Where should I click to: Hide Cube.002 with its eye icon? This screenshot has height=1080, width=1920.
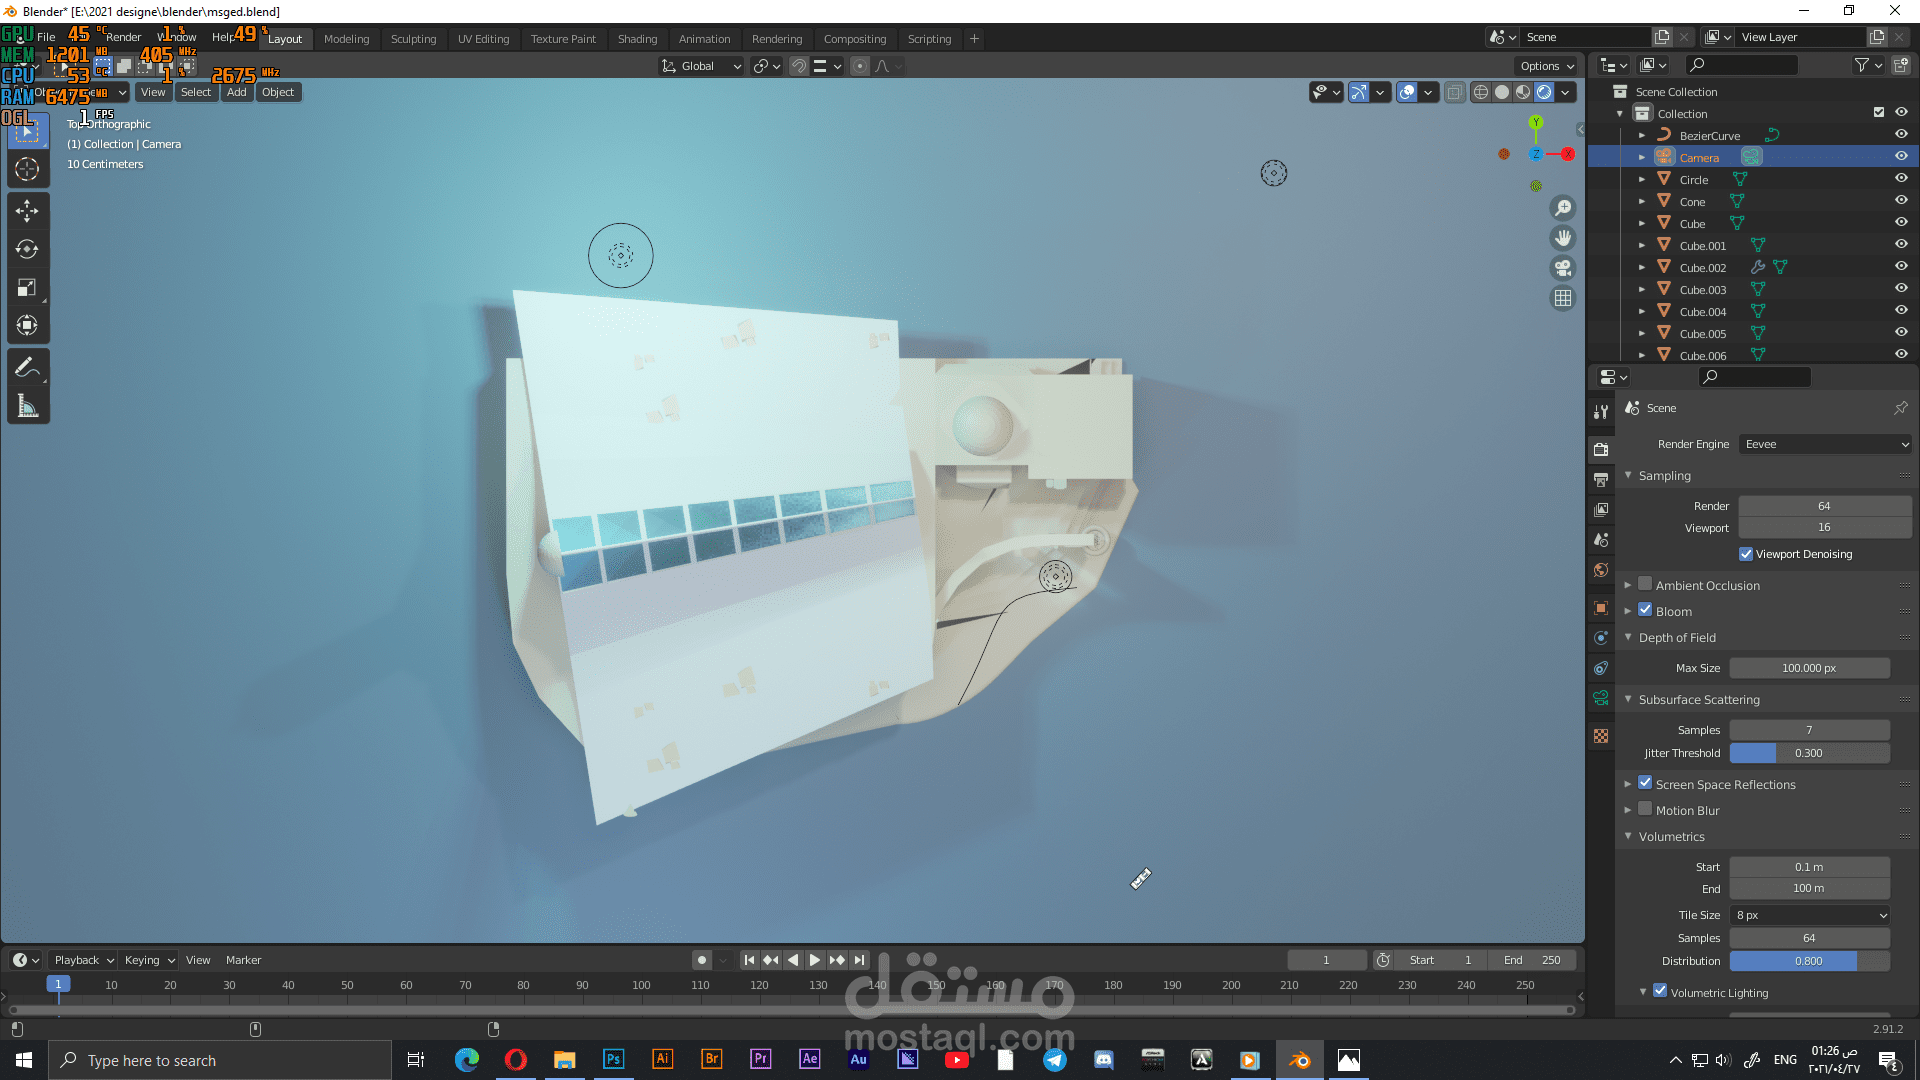[x=1901, y=267]
